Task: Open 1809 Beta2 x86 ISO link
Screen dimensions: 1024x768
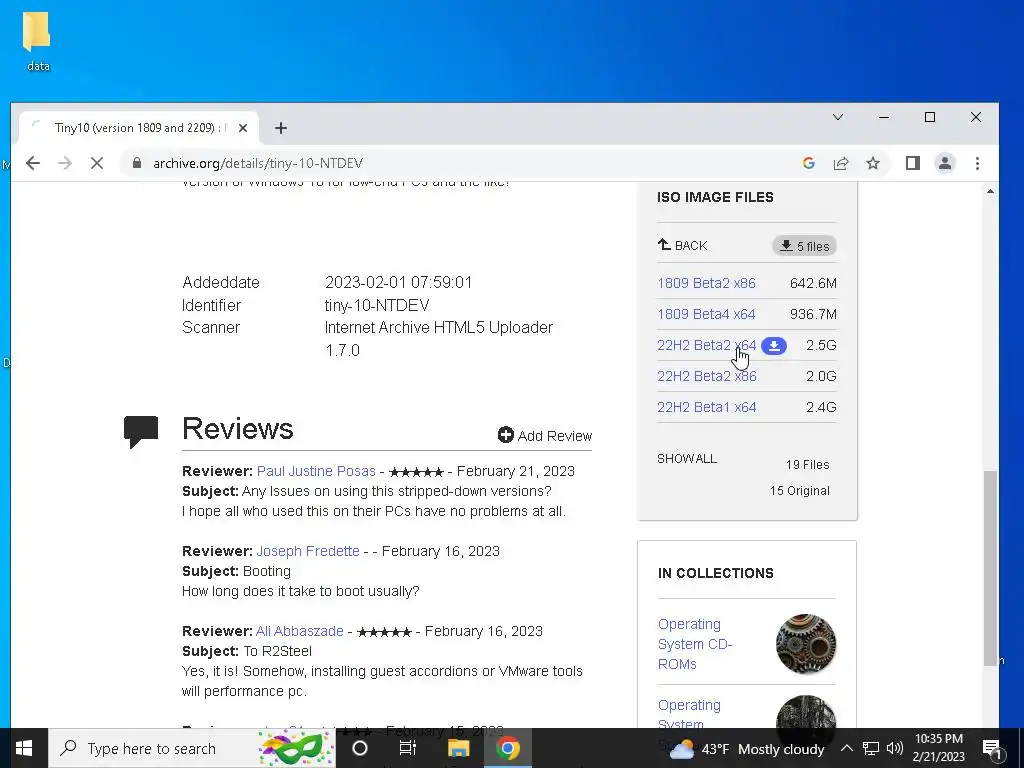Action: (x=706, y=283)
